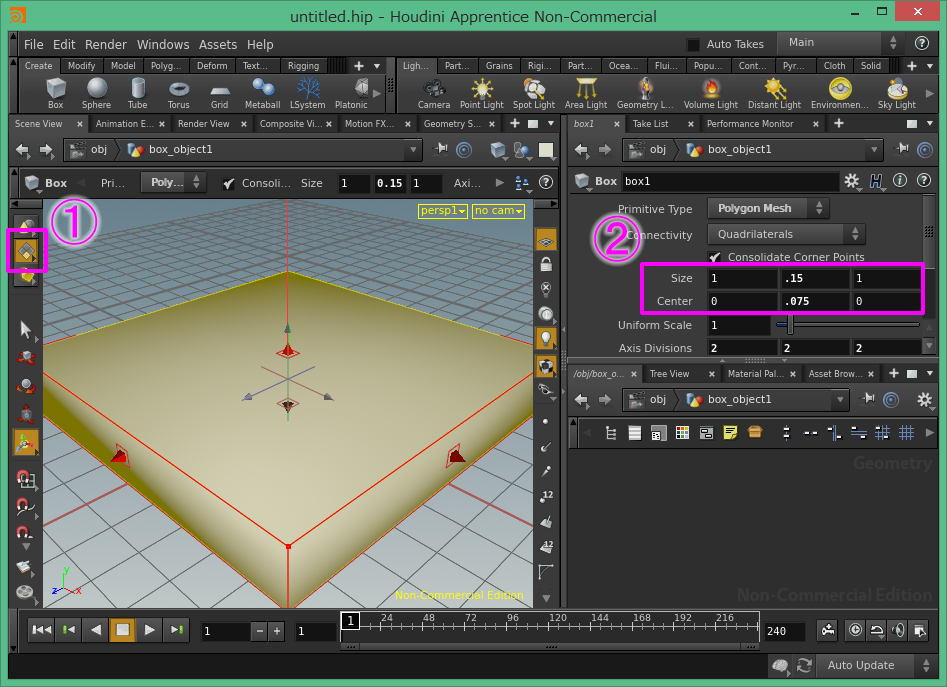Image resolution: width=947 pixels, height=687 pixels.
Task: Open the persp1 viewport menu
Action: tap(443, 211)
